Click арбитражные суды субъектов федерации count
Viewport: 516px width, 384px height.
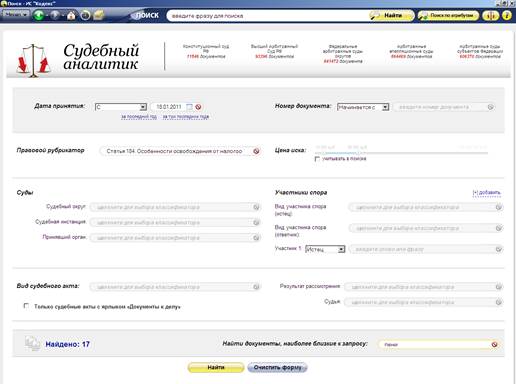pos(480,56)
